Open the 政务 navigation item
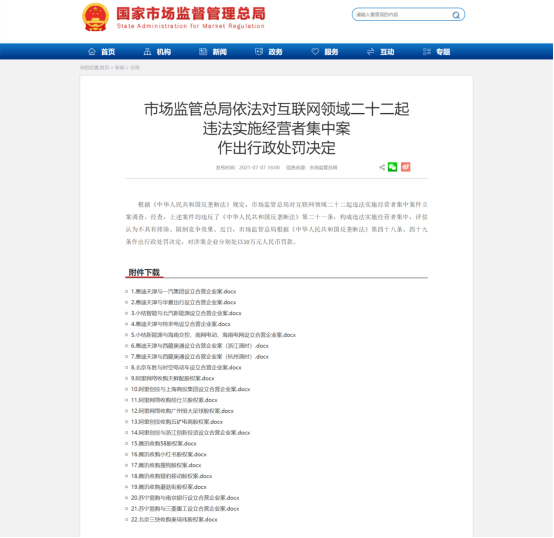This screenshot has width=554, height=538. (269, 52)
